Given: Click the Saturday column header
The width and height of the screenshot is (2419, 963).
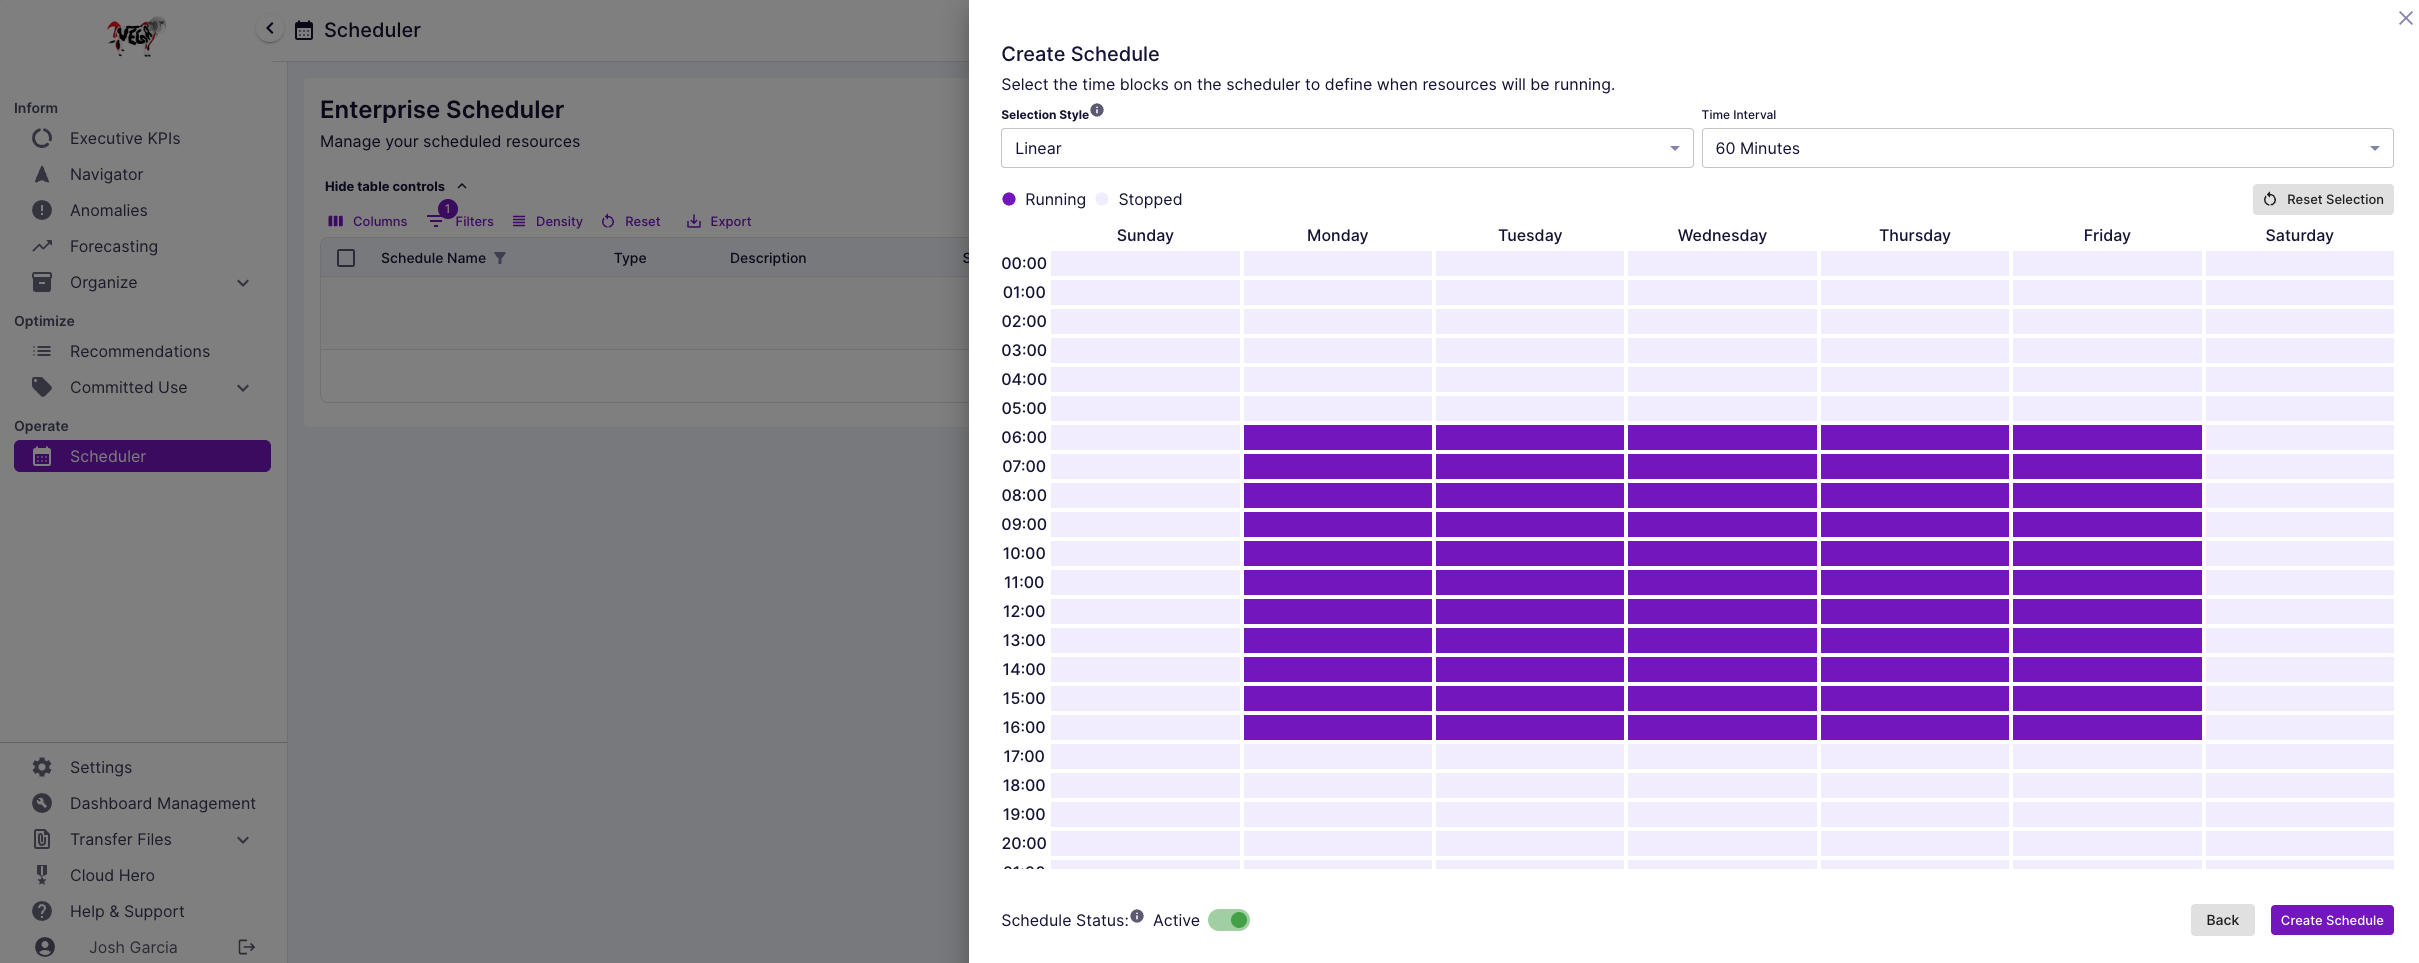Looking at the screenshot, I should tap(2299, 235).
